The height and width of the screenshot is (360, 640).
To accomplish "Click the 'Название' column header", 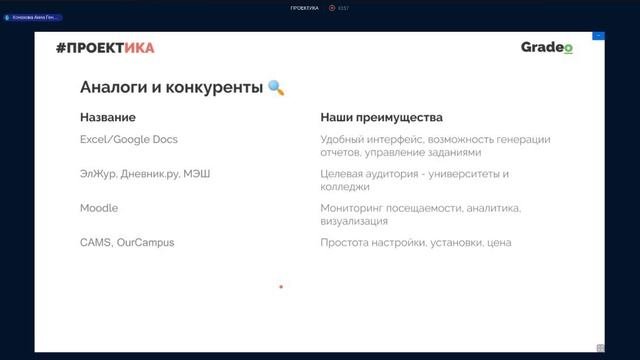I will click(108, 118).
